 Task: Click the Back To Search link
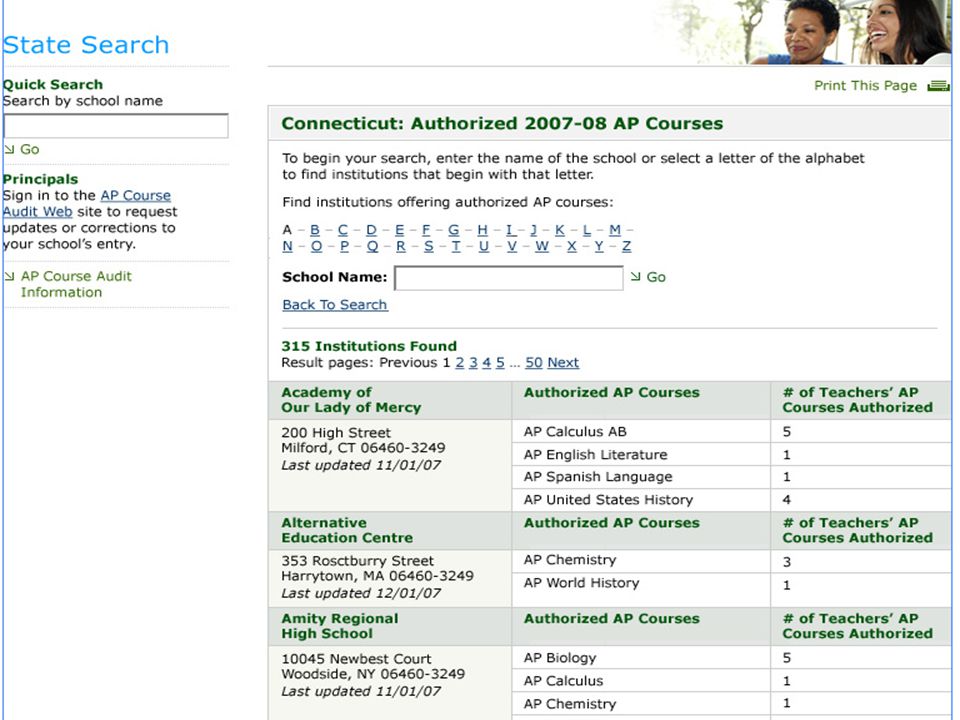tap(335, 305)
